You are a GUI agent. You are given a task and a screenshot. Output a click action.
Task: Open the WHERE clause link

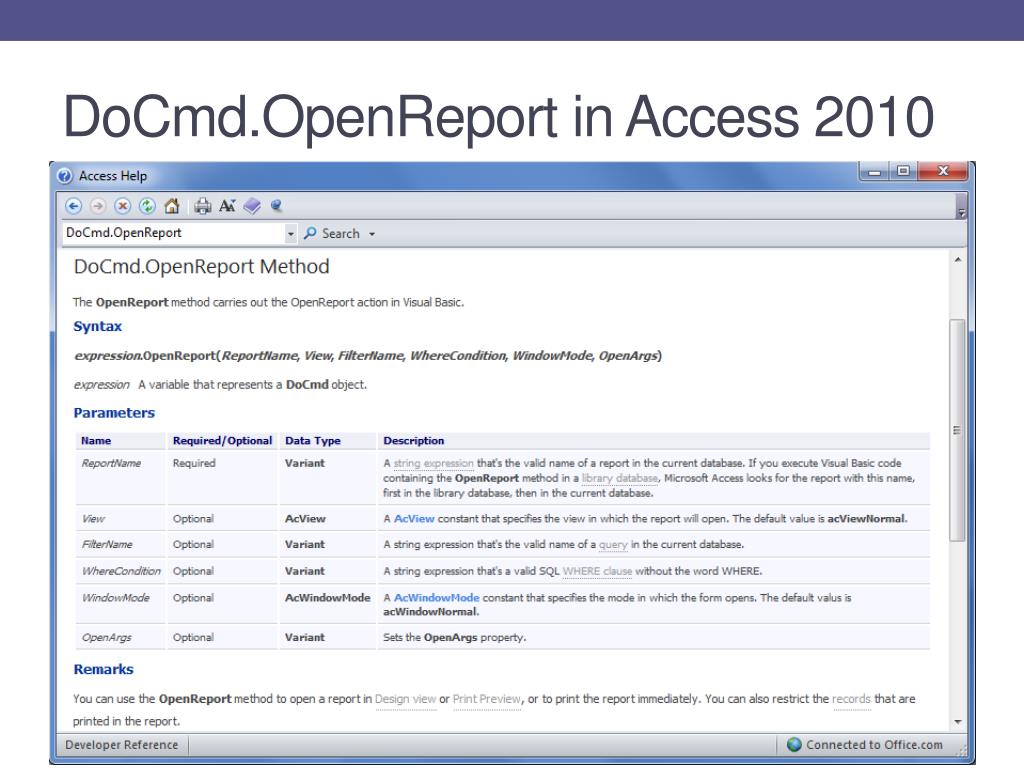[597, 571]
